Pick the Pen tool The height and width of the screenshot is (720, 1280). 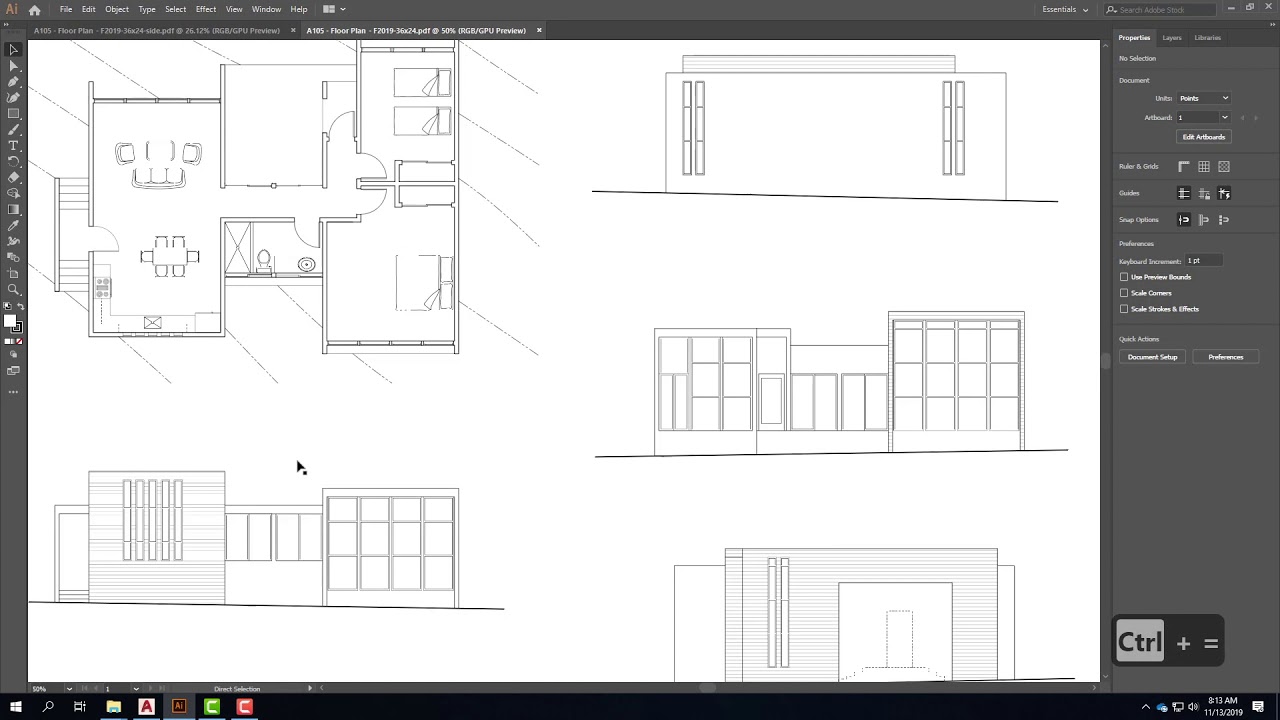(x=13, y=82)
